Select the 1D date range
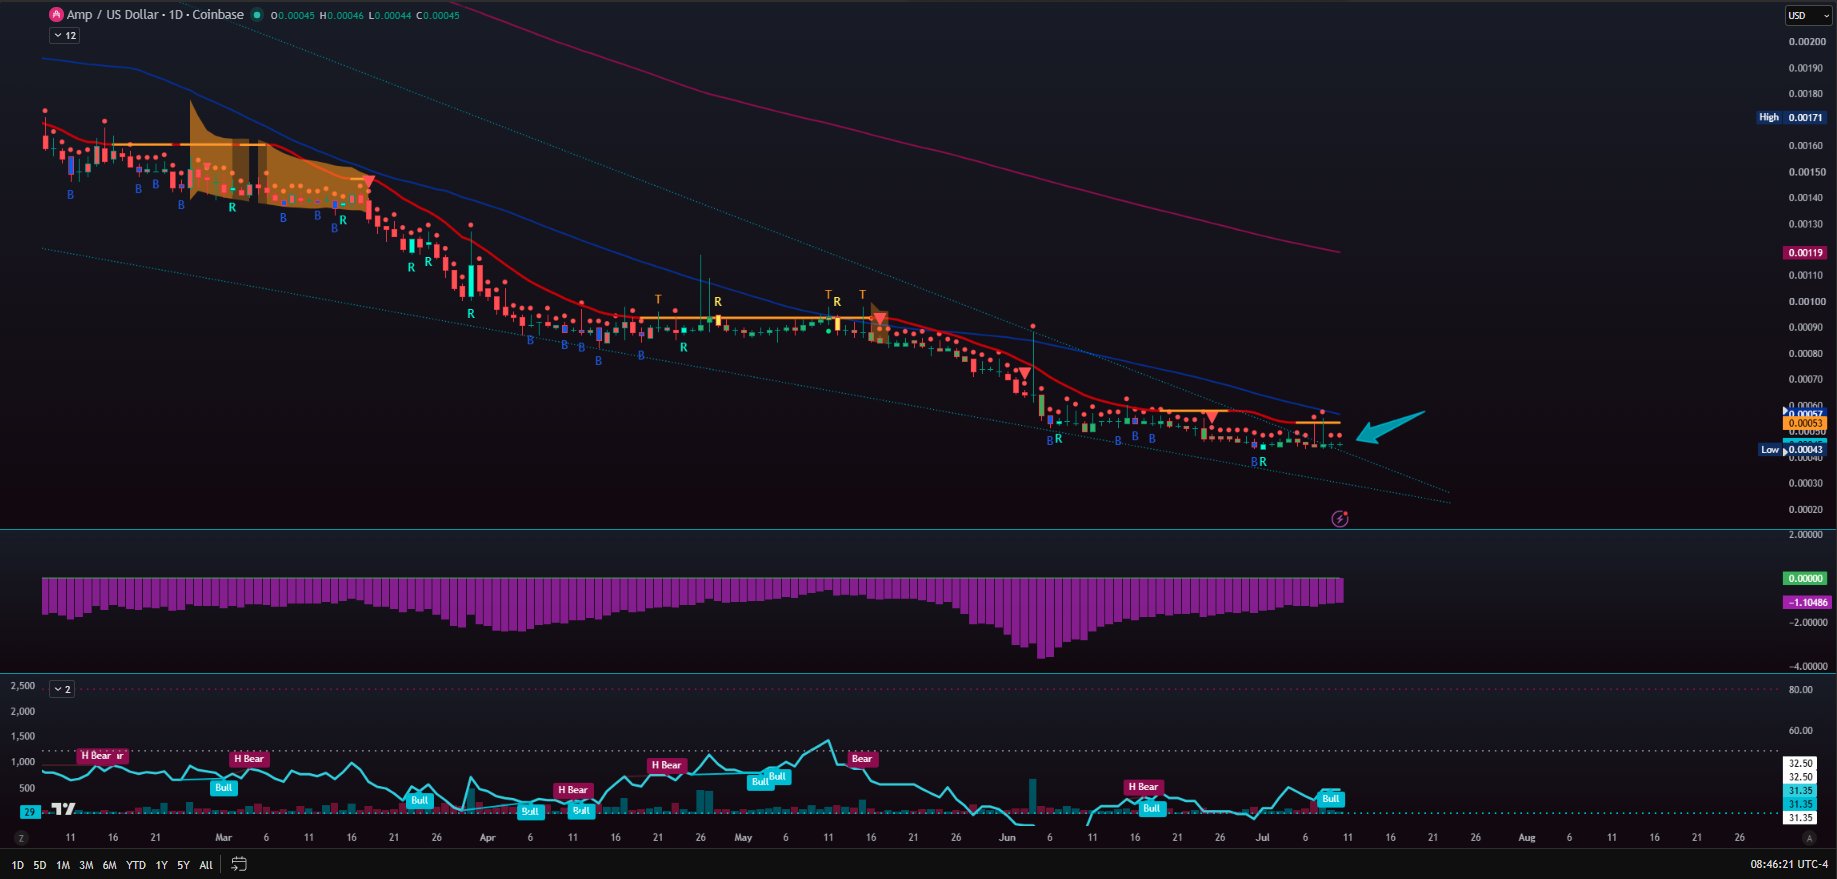This screenshot has width=1837, height=879. pos(17,865)
